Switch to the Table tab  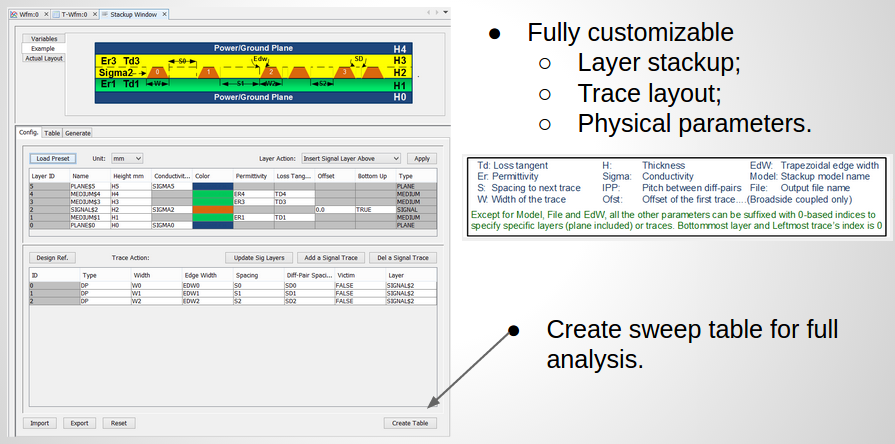click(x=52, y=132)
